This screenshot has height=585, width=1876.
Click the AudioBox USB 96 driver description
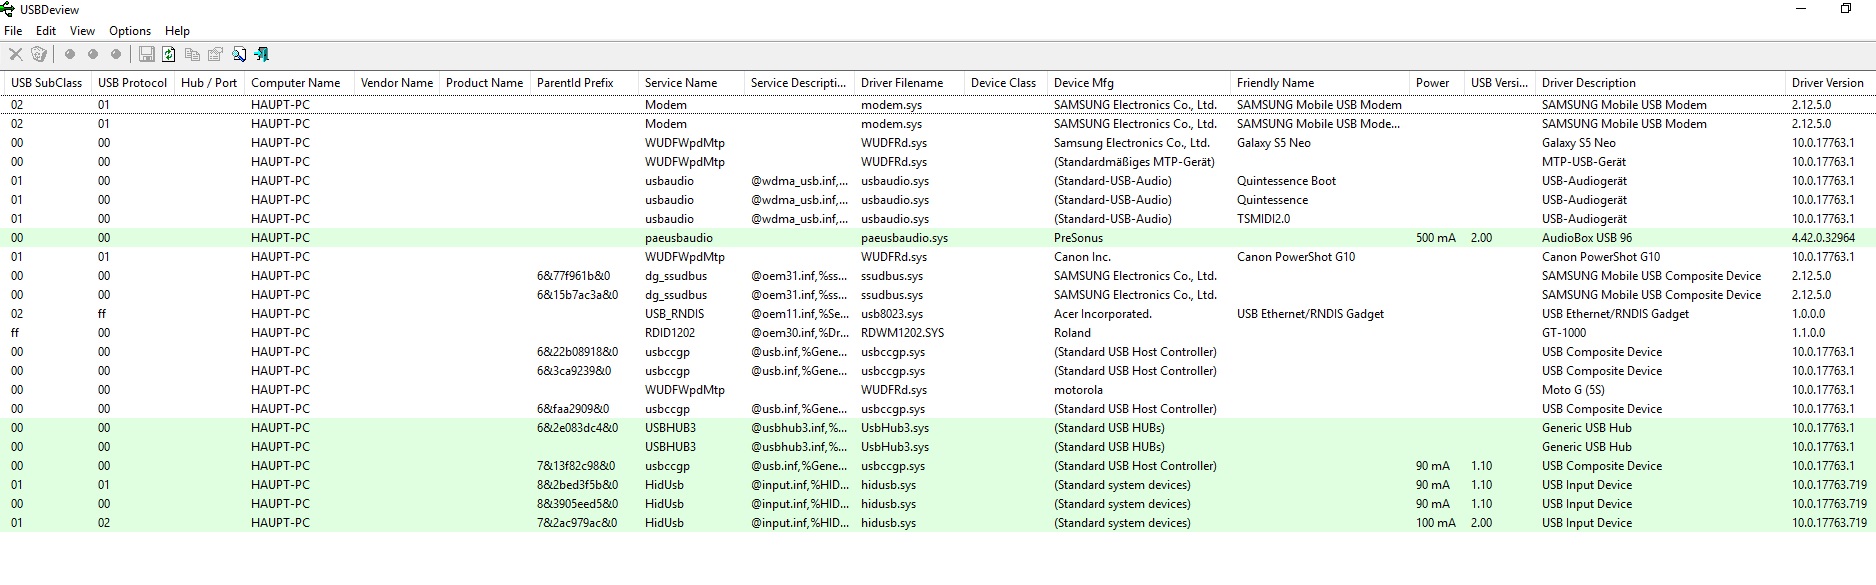point(1587,238)
